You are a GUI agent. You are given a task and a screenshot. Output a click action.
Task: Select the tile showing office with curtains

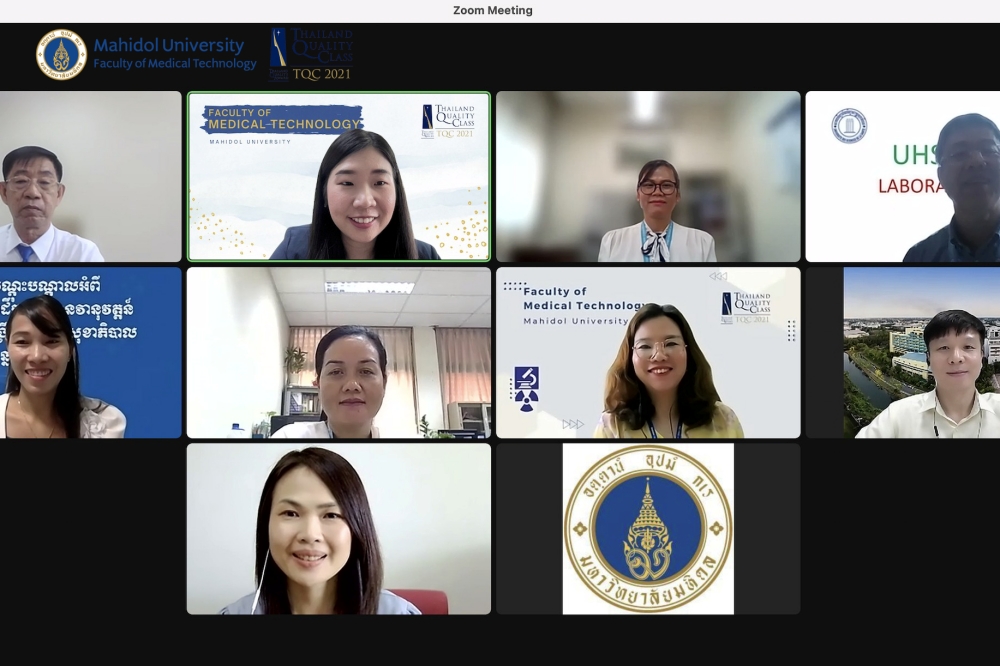click(x=338, y=352)
